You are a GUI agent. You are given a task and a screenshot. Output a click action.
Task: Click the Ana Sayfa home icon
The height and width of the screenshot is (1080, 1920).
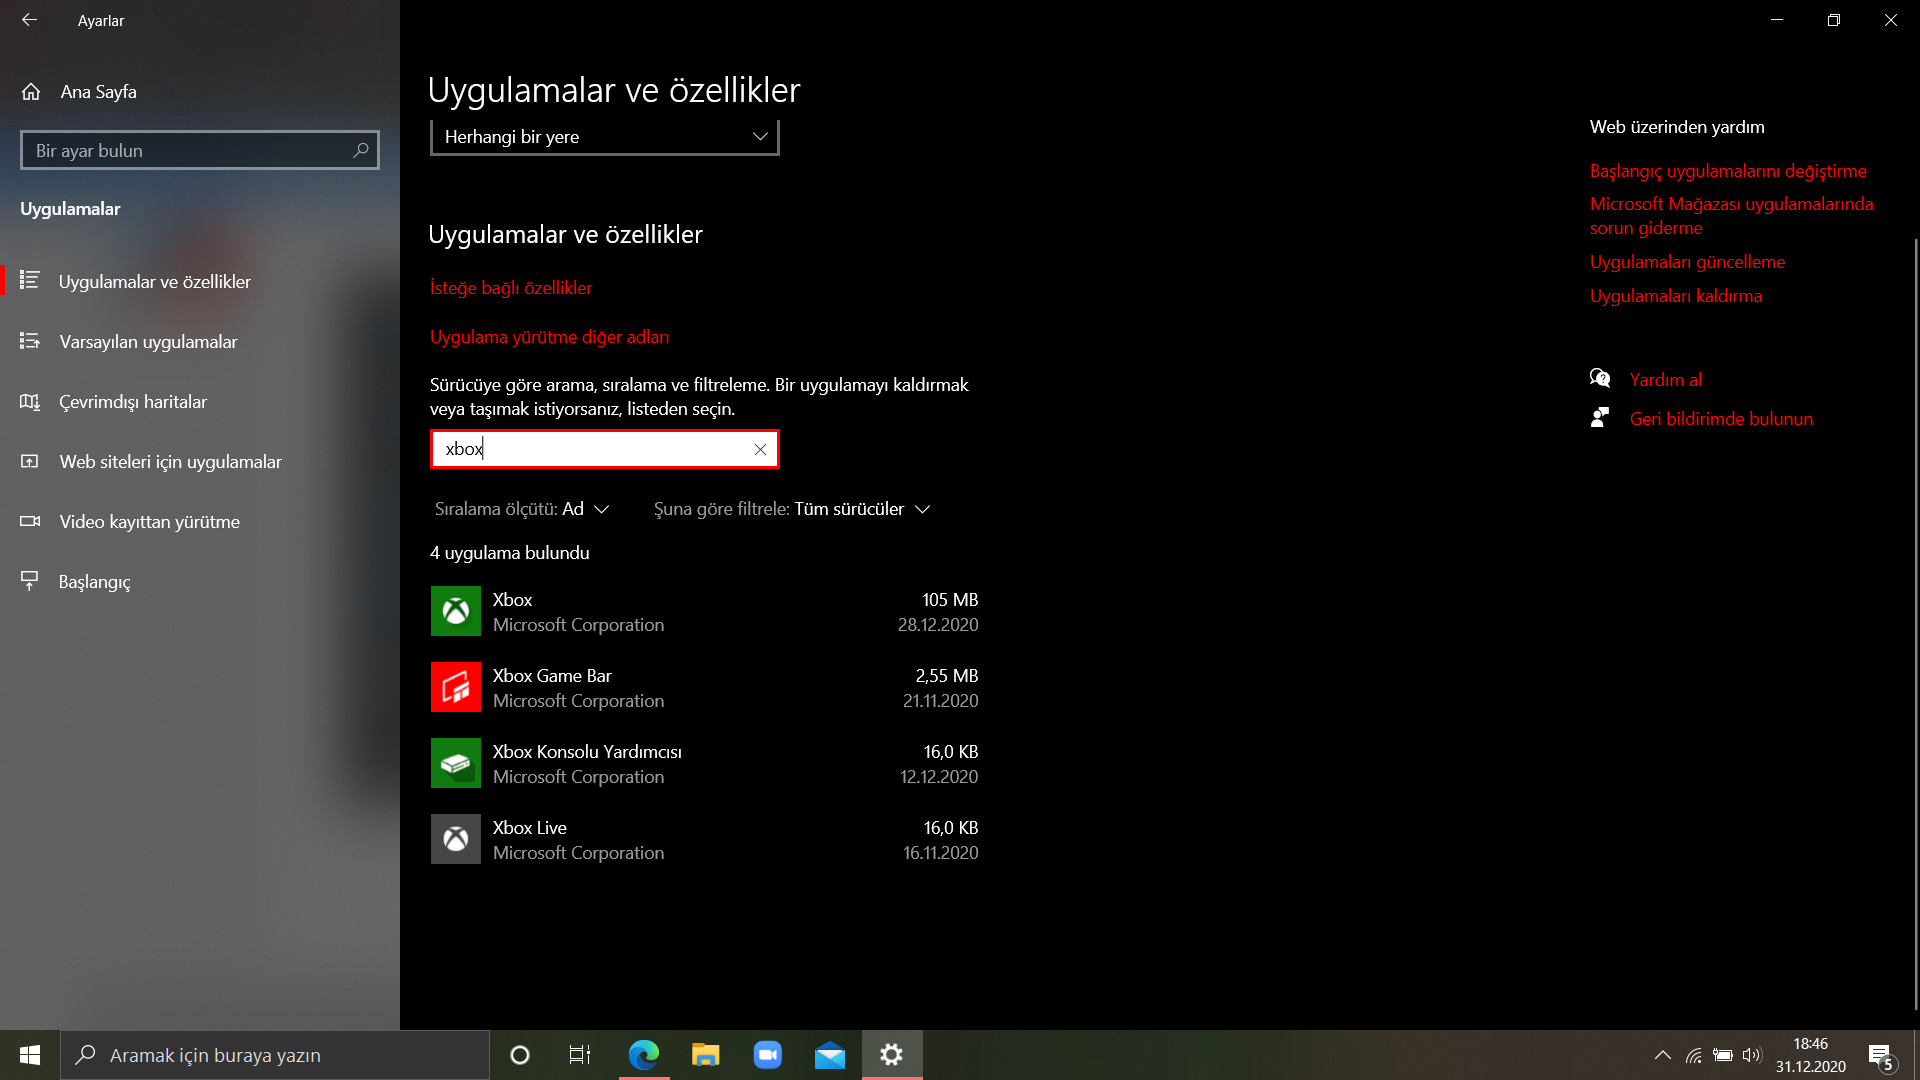tap(31, 92)
